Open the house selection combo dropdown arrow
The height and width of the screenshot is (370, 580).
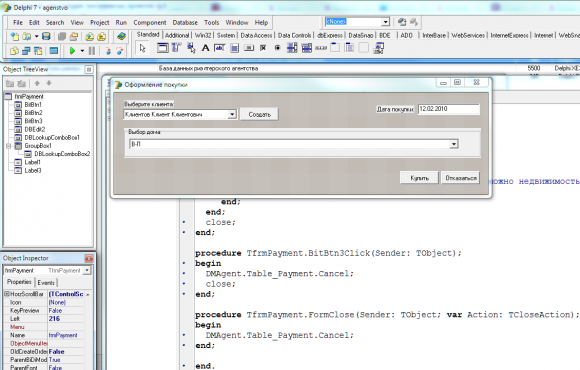454,144
